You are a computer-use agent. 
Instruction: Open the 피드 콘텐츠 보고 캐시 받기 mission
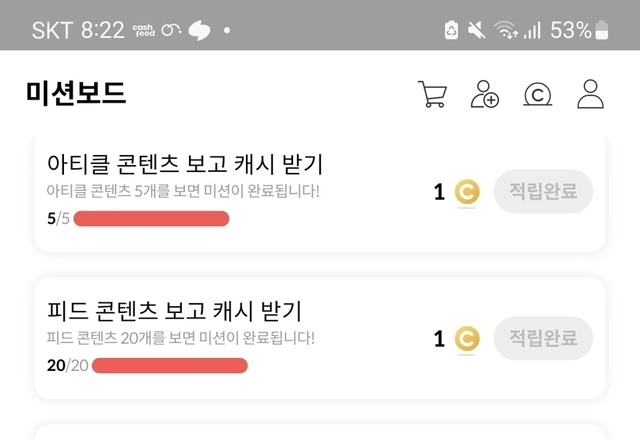coord(175,310)
